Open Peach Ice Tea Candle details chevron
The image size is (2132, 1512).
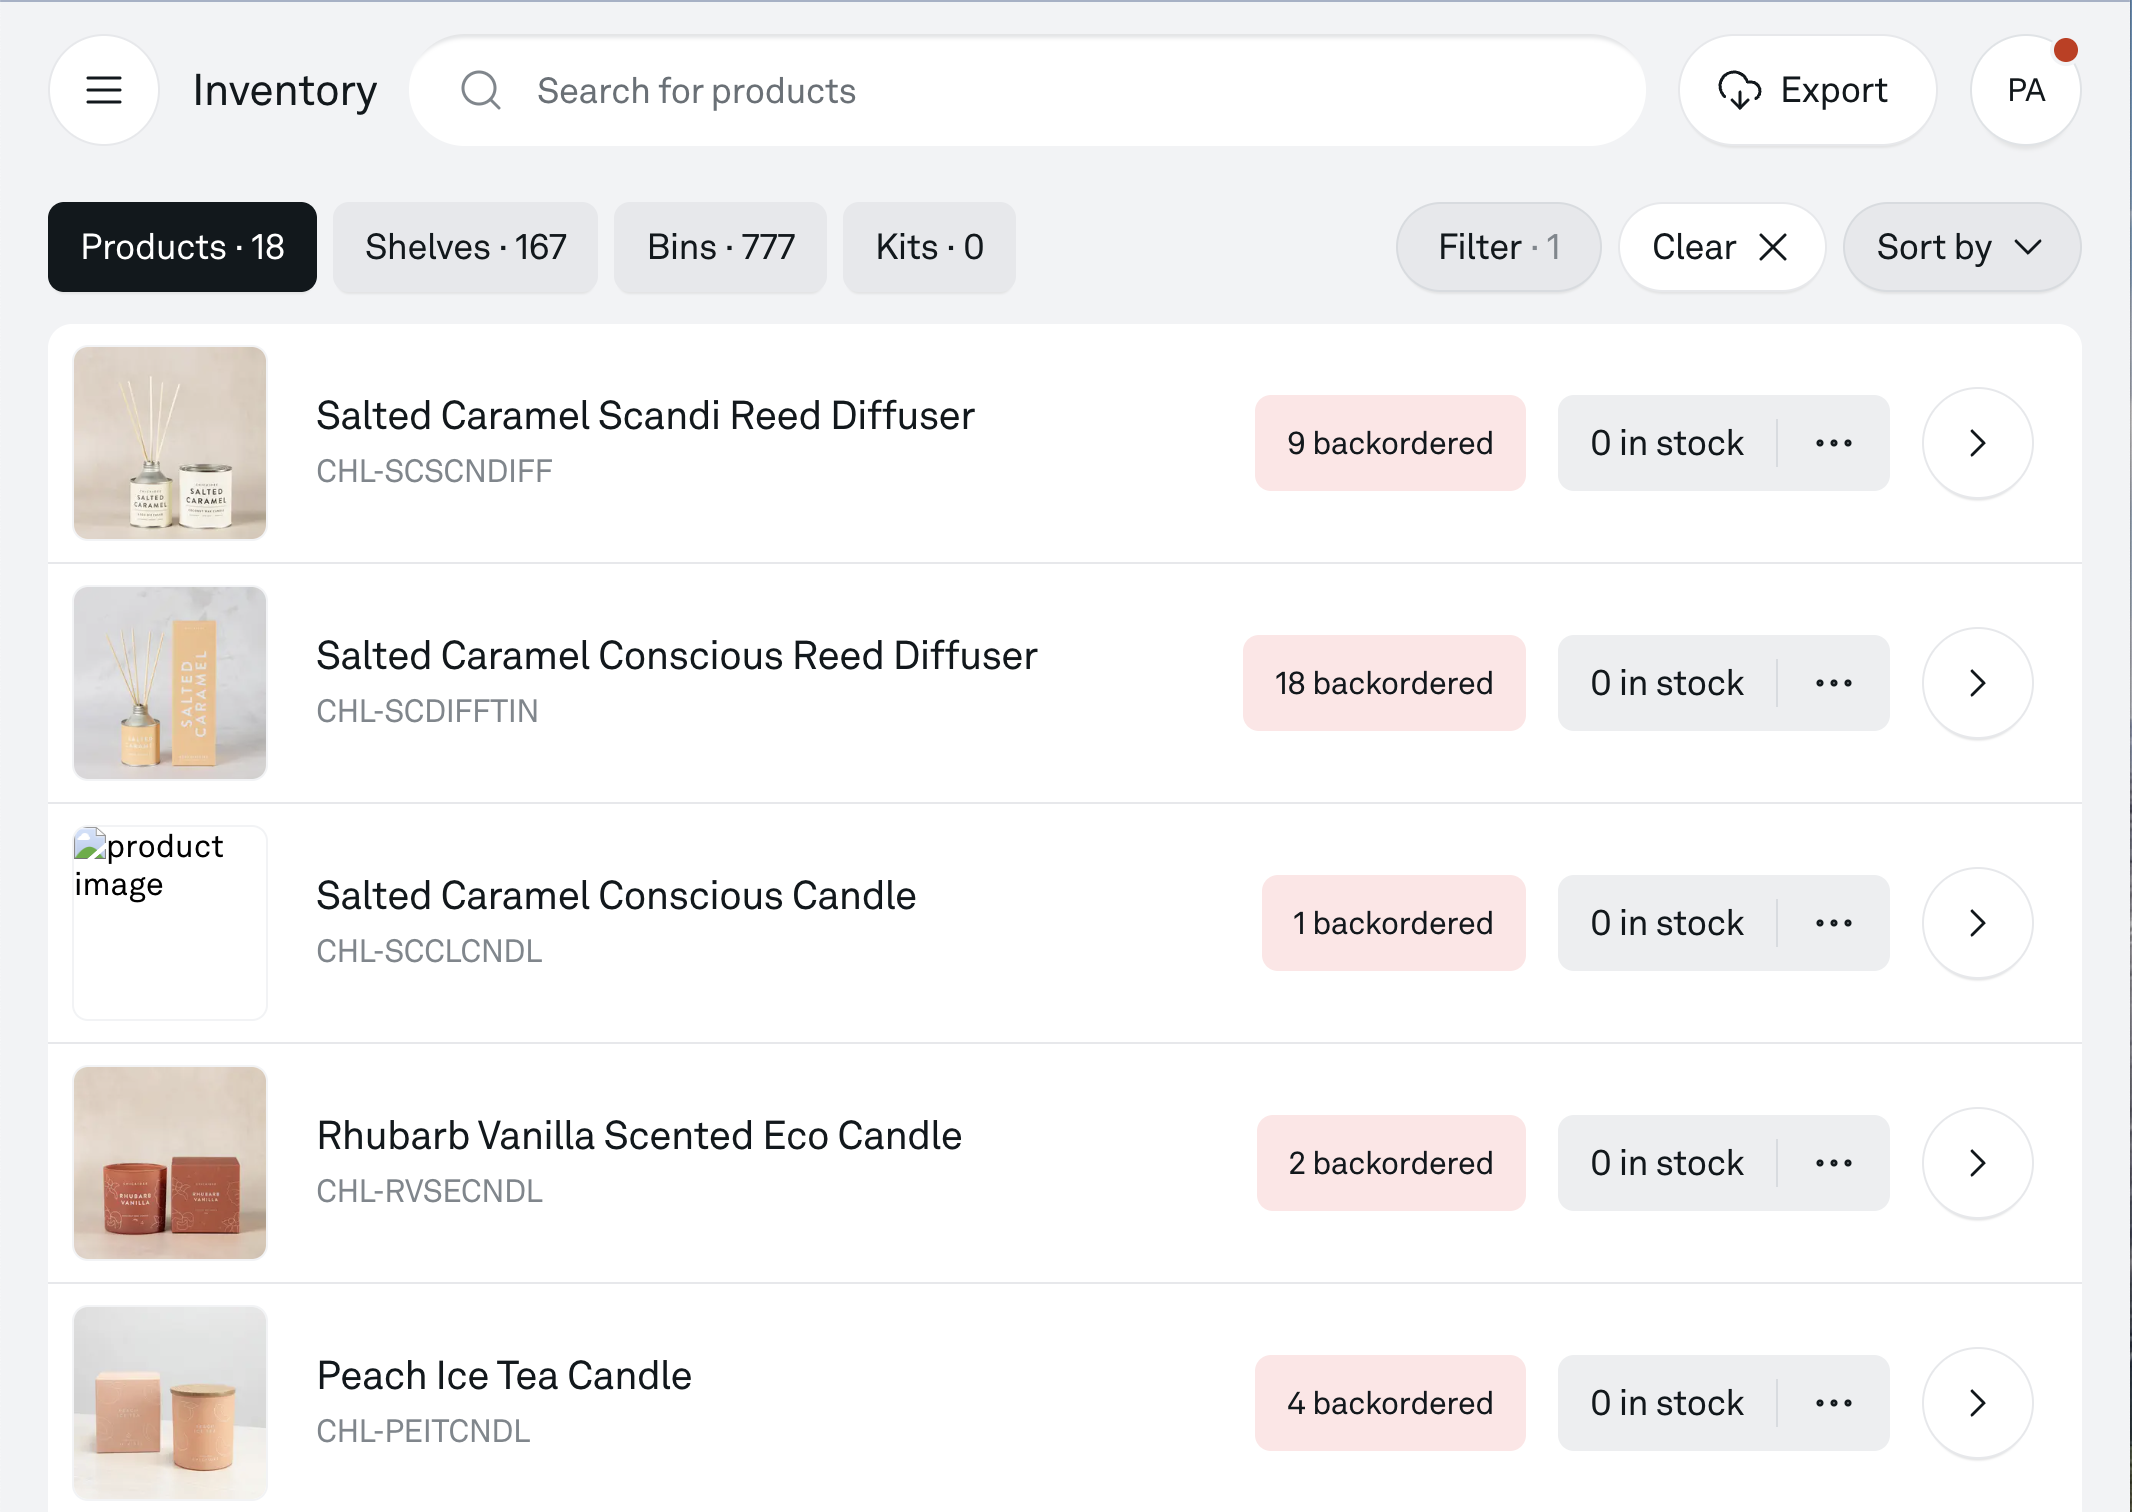click(1976, 1403)
